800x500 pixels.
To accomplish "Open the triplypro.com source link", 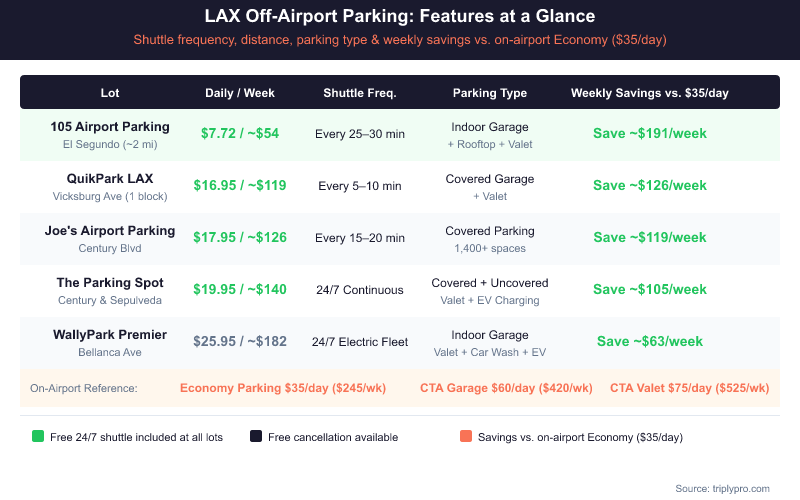I will (723, 488).
